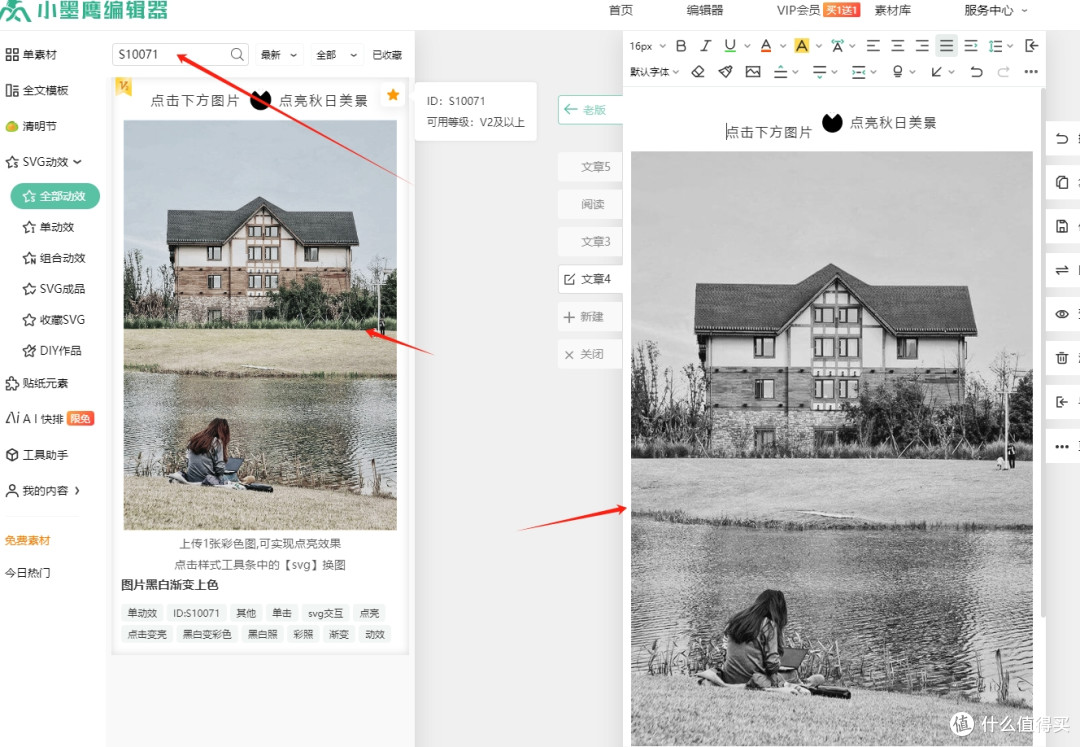Image resolution: width=1080 pixels, height=747 pixels.
Task: Click the paragraph spacing before icon
Action: coord(780,72)
